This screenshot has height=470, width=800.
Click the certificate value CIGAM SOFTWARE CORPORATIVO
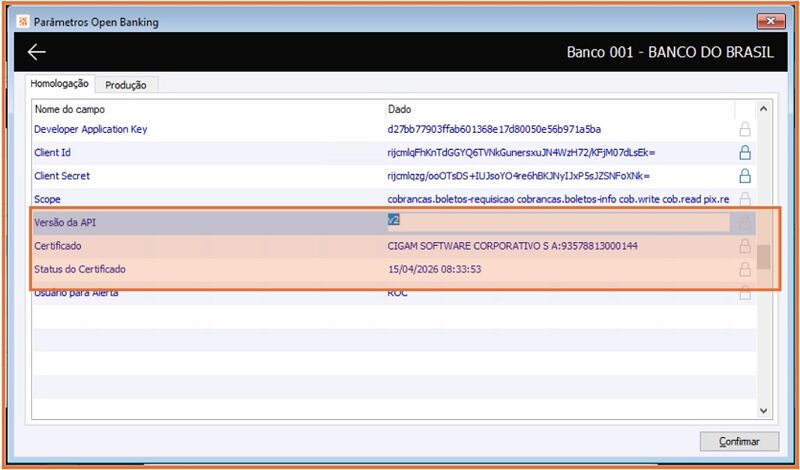[x=512, y=246]
